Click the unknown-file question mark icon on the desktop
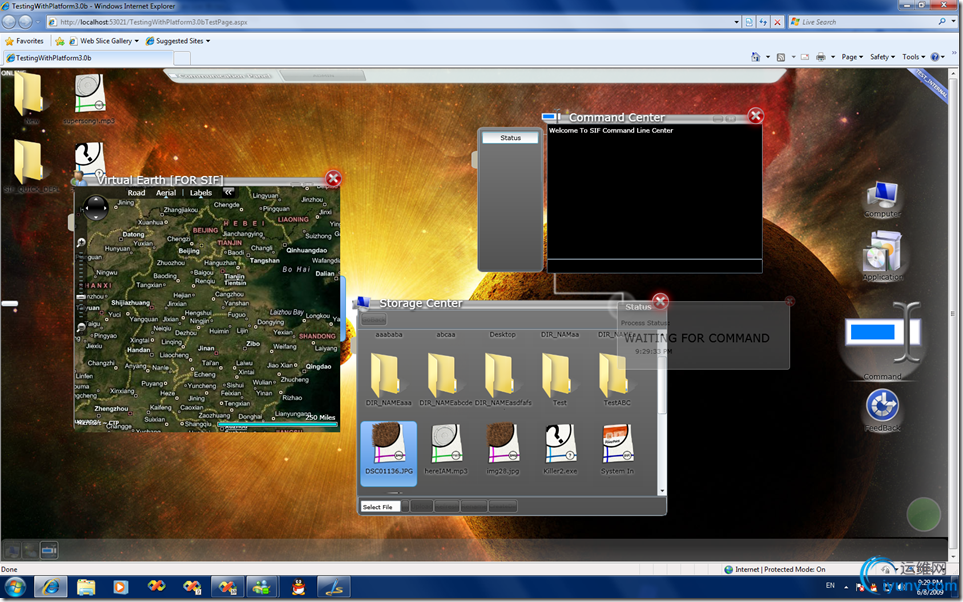The image size is (963, 602). pyautogui.click(x=90, y=158)
